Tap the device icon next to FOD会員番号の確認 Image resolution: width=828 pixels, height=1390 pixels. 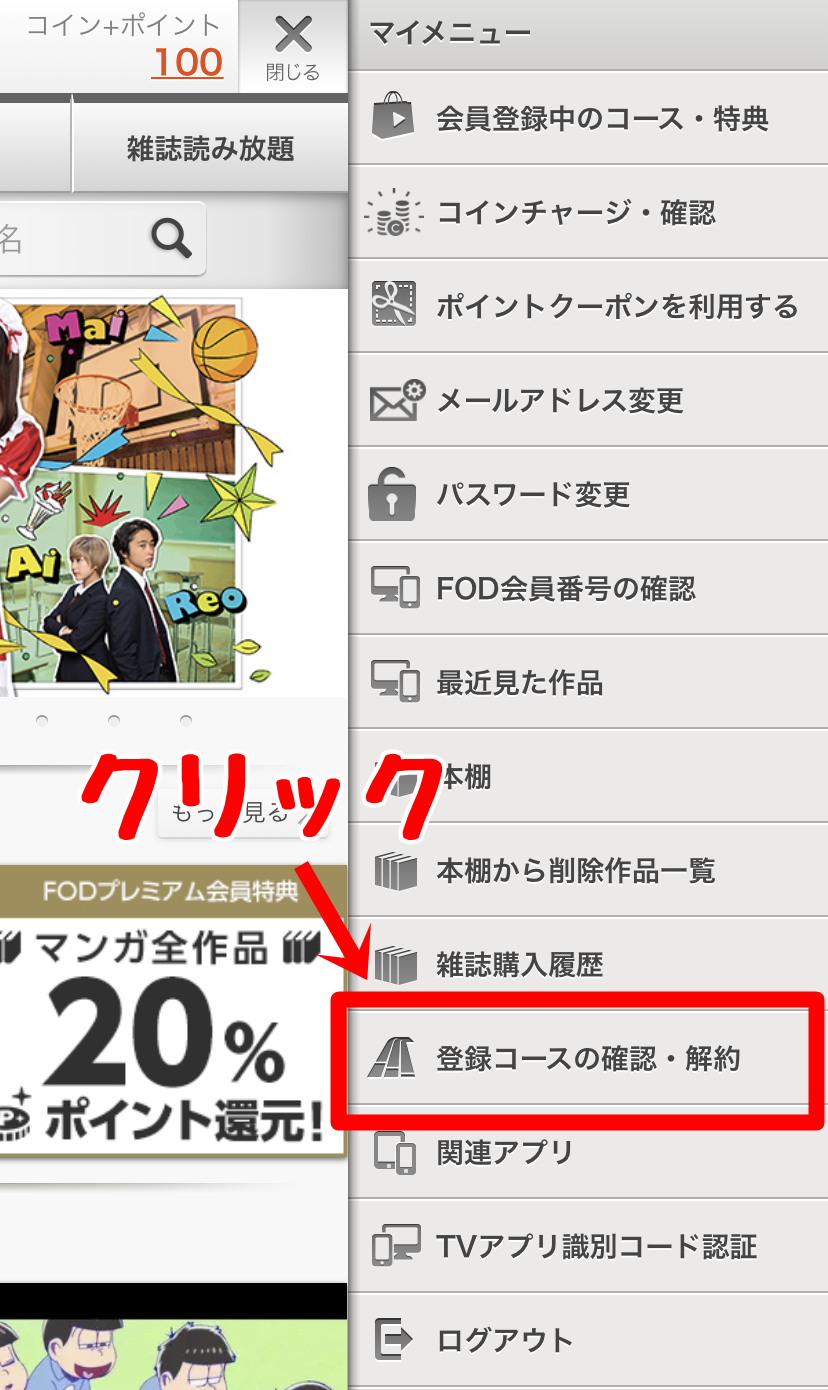tap(395, 588)
